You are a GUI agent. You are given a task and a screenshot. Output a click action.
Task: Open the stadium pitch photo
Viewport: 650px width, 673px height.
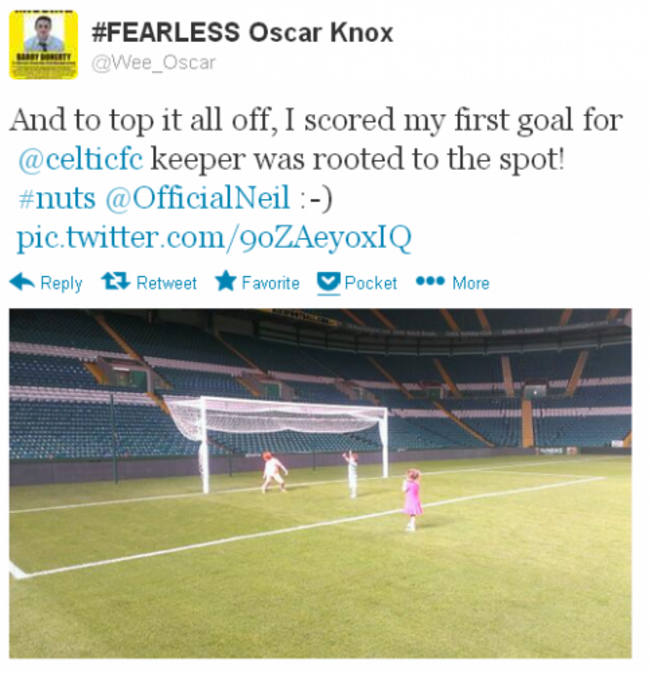(x=320, y=483)
